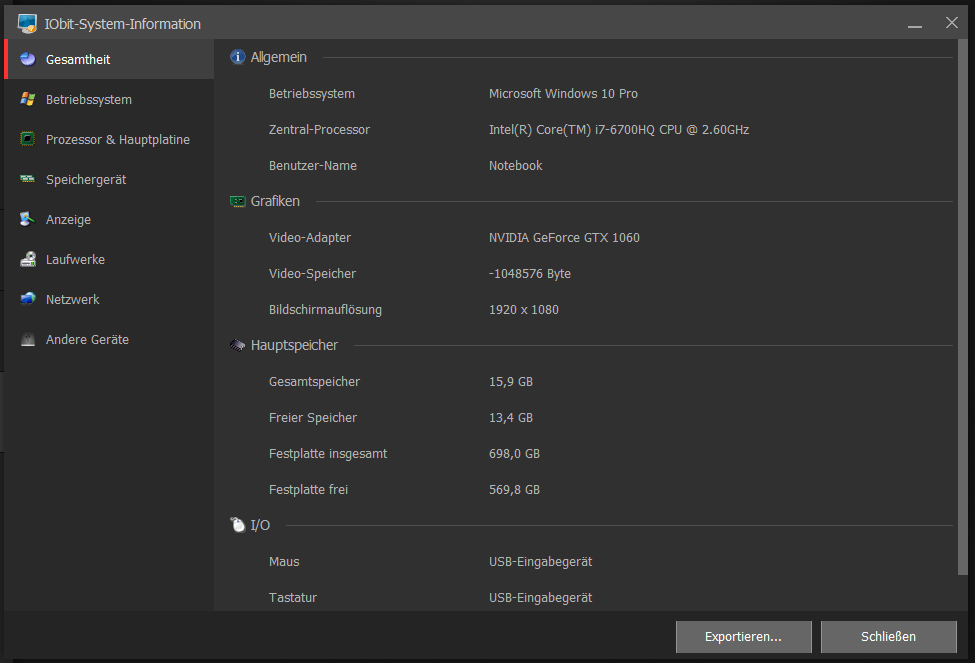This screenshot has height=663, width=975.
Task: Click the Benutzer-Name label
Action: click(x=313, y=165)
